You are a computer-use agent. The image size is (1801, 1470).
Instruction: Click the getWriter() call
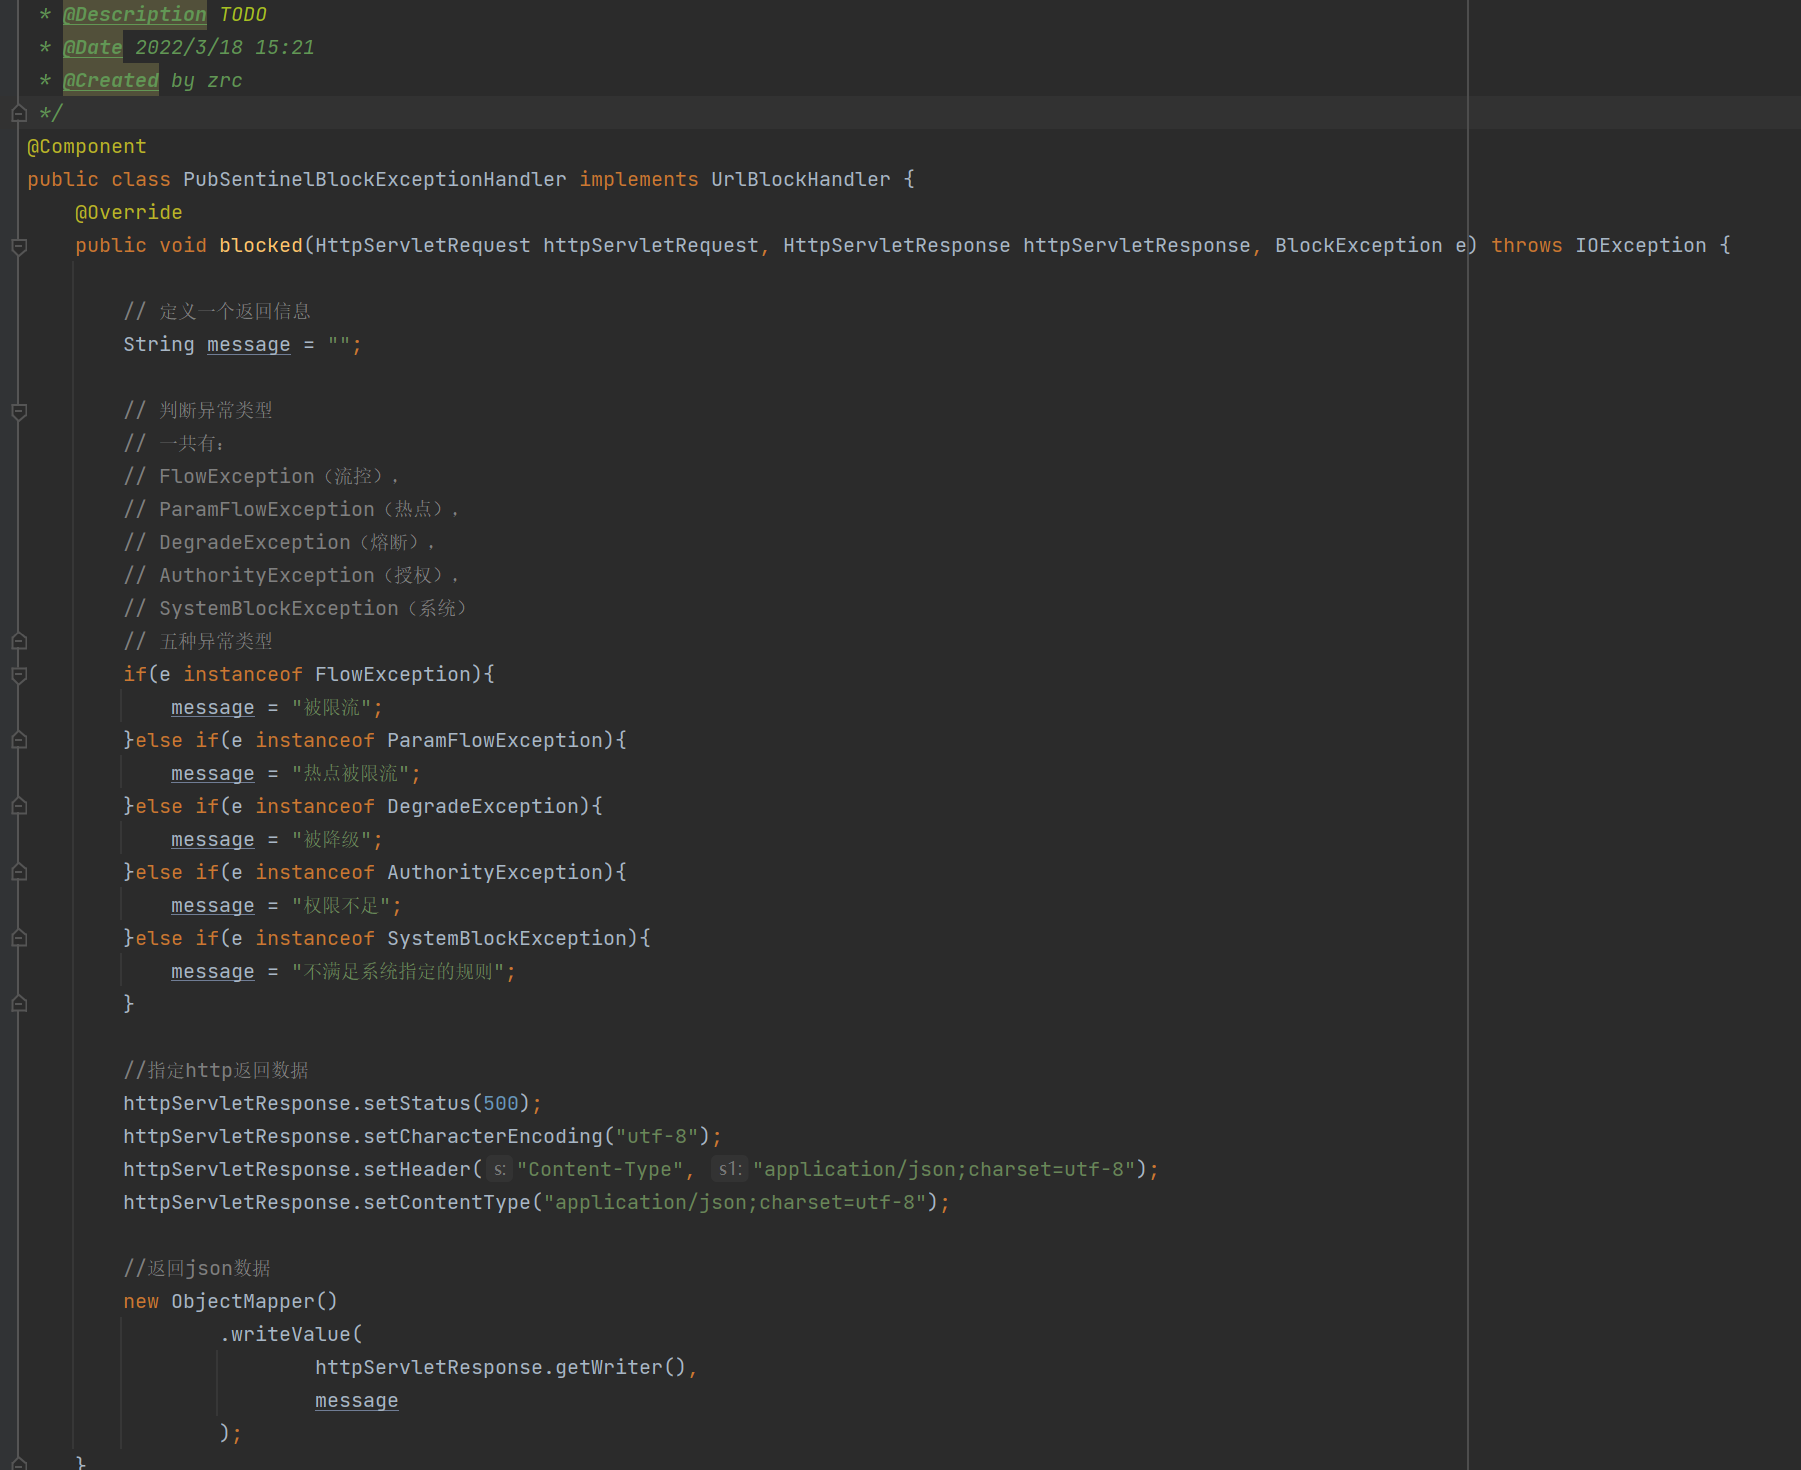click(x=621, y=1368)
